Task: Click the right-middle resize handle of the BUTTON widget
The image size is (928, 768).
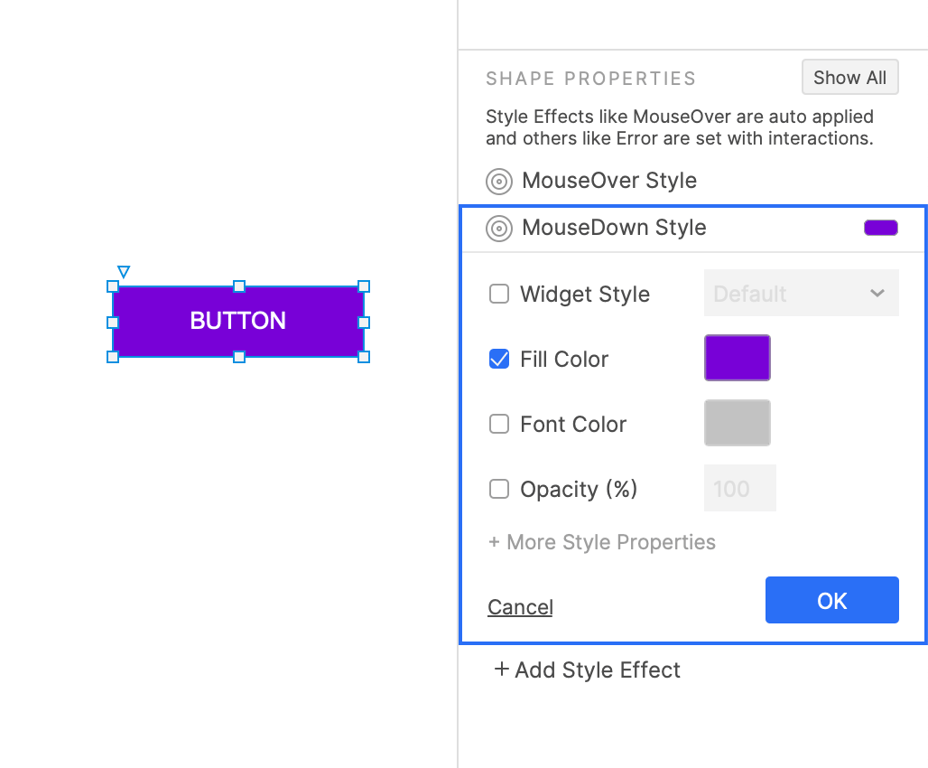Action: 364,322
